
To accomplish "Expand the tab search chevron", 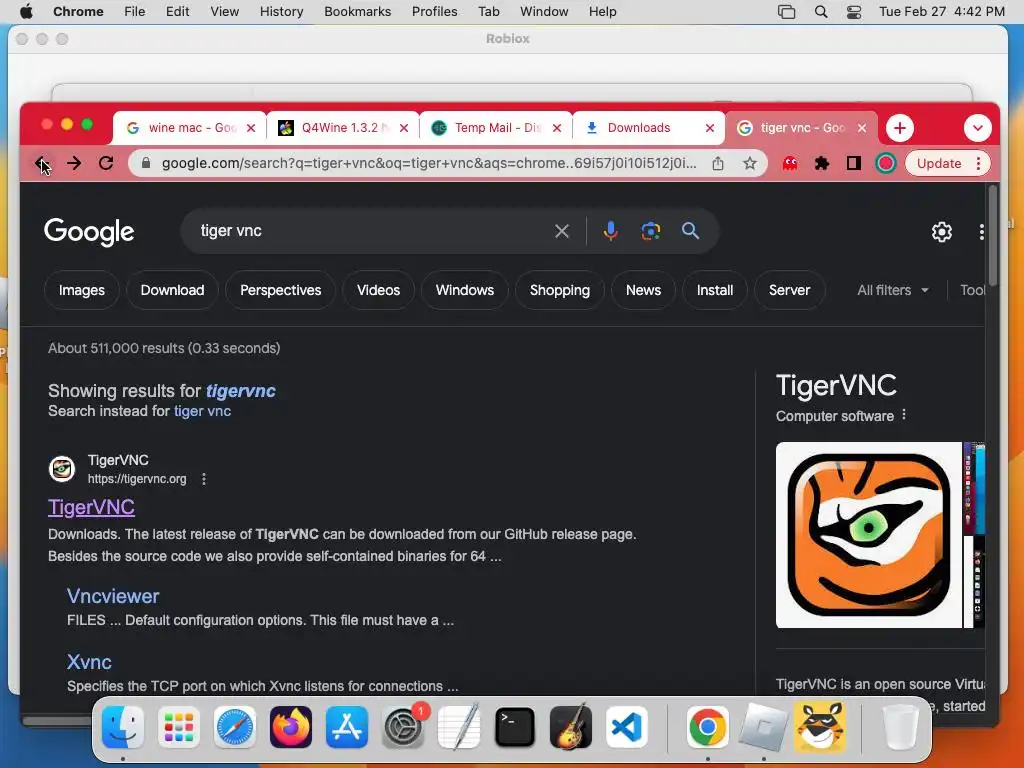I will click(x=978, y=128).
